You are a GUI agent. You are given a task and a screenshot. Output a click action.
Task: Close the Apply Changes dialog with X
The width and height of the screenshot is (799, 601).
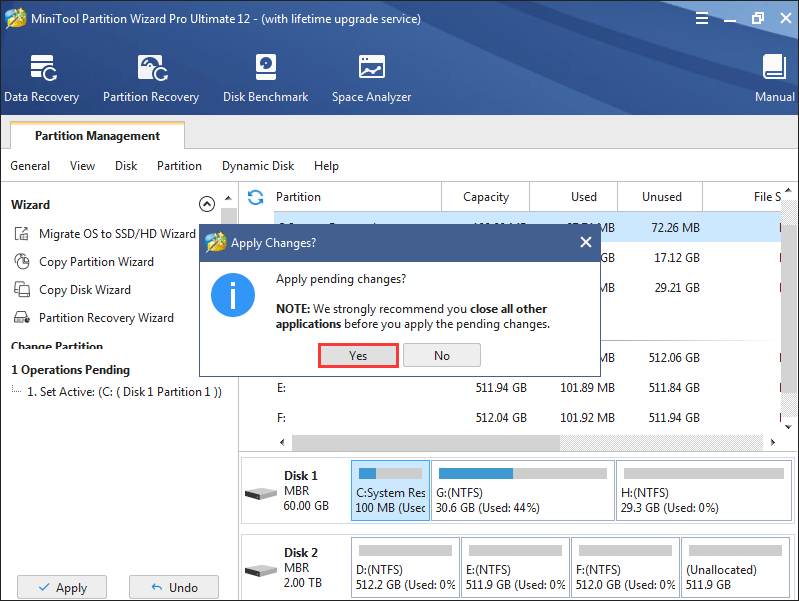pos(585,242)
